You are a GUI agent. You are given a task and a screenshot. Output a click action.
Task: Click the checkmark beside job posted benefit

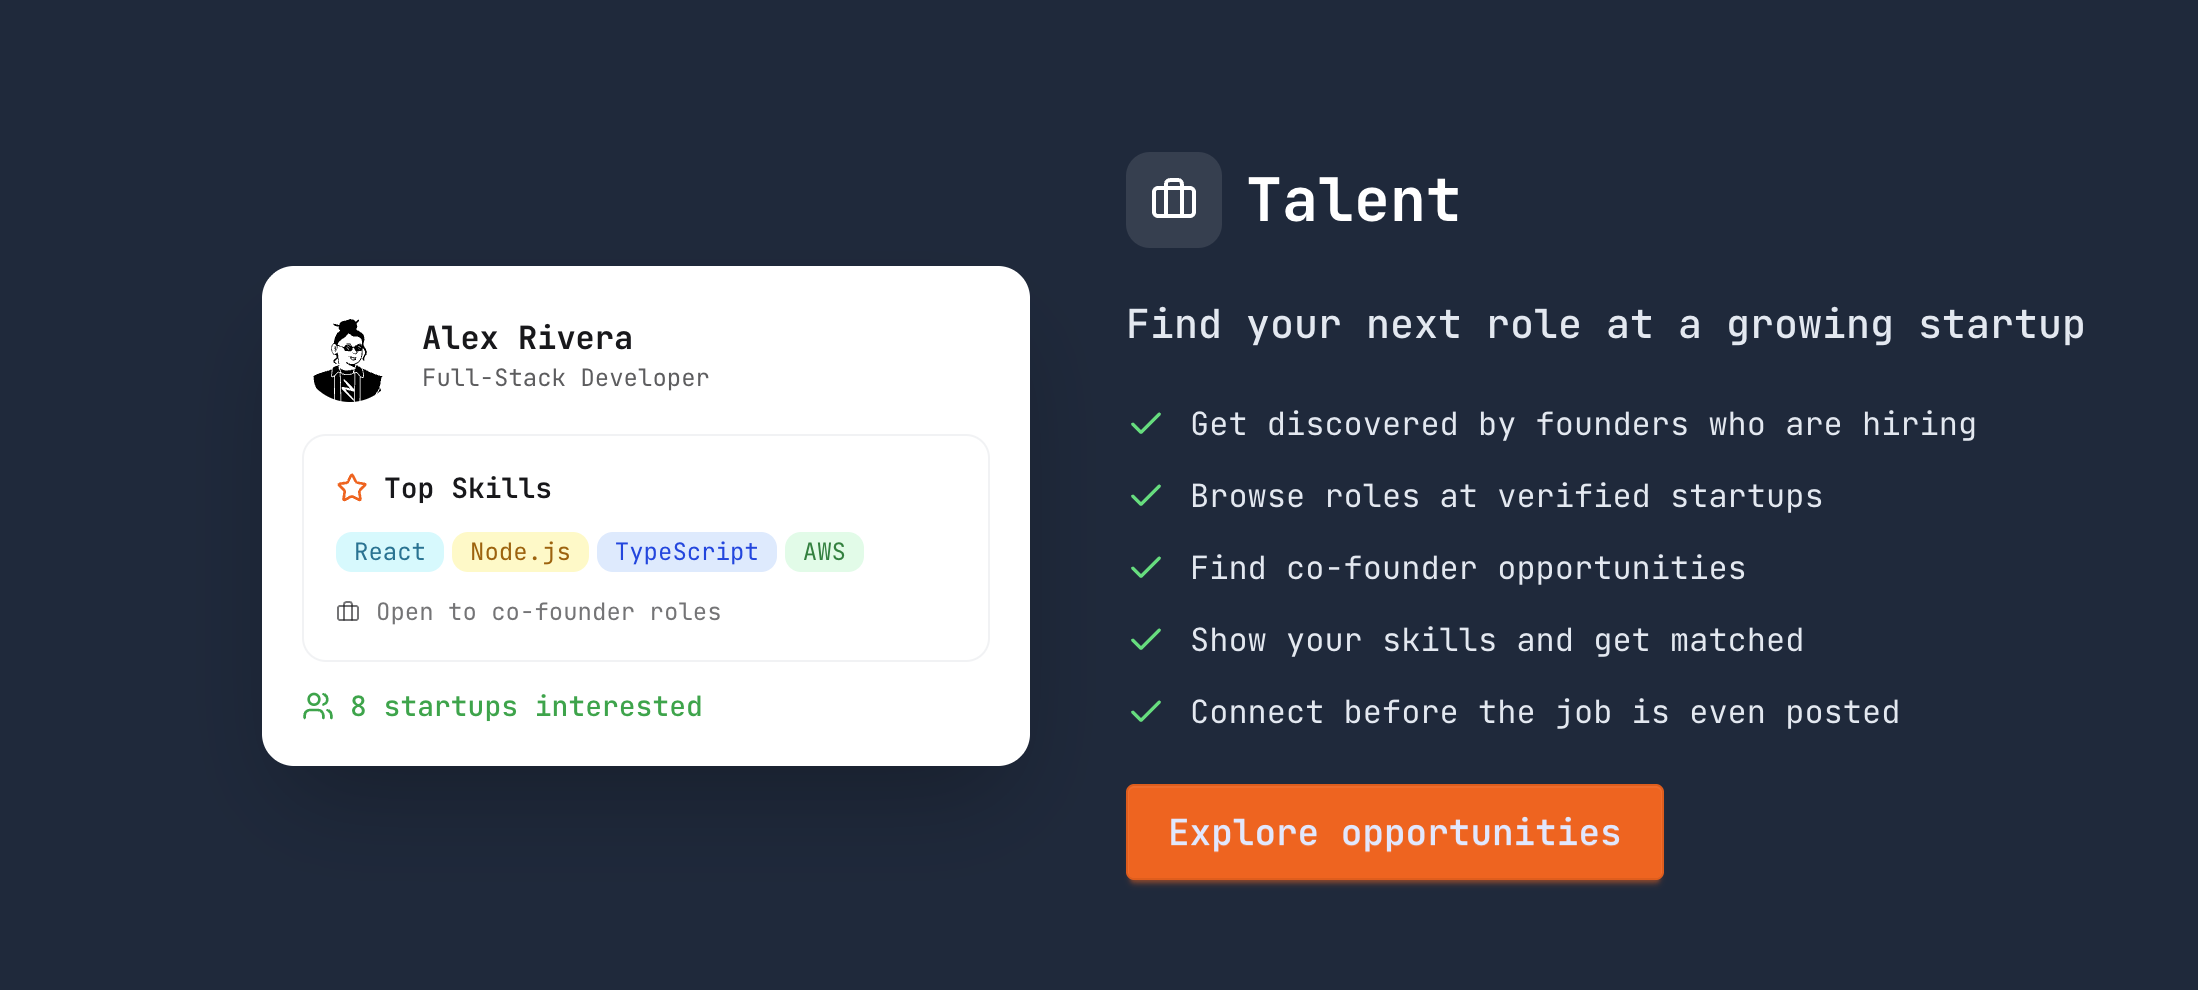[x=1146, y=712]
